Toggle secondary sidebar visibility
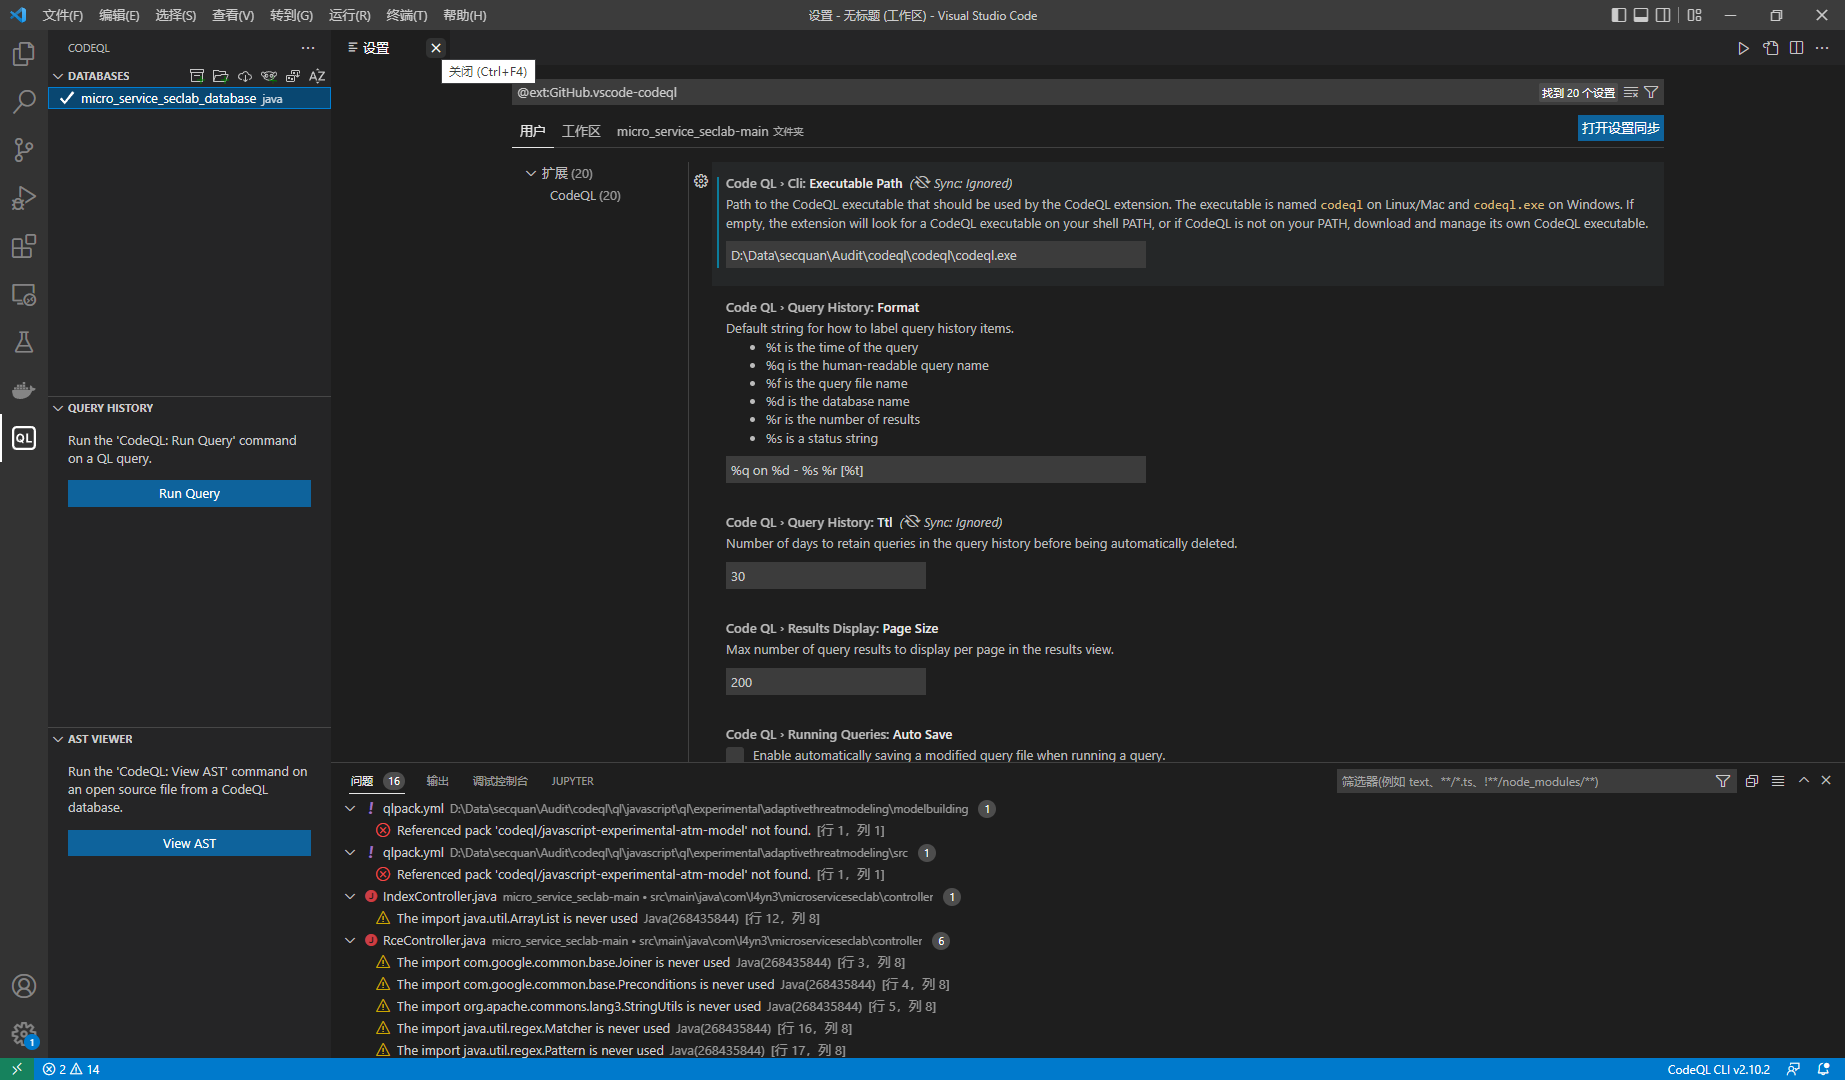 (x=1663, y=15)
